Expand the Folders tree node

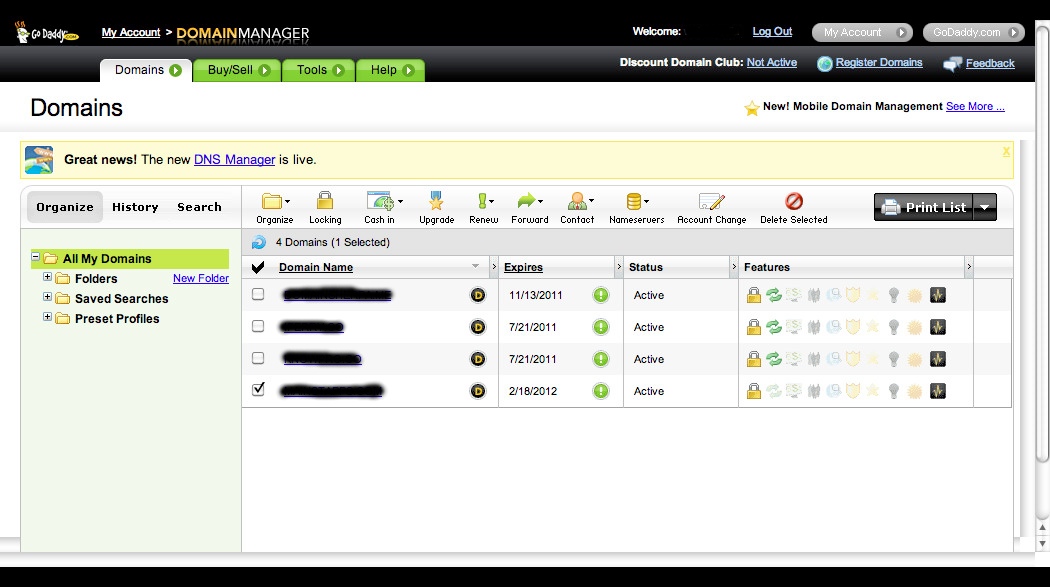point(47,277)
